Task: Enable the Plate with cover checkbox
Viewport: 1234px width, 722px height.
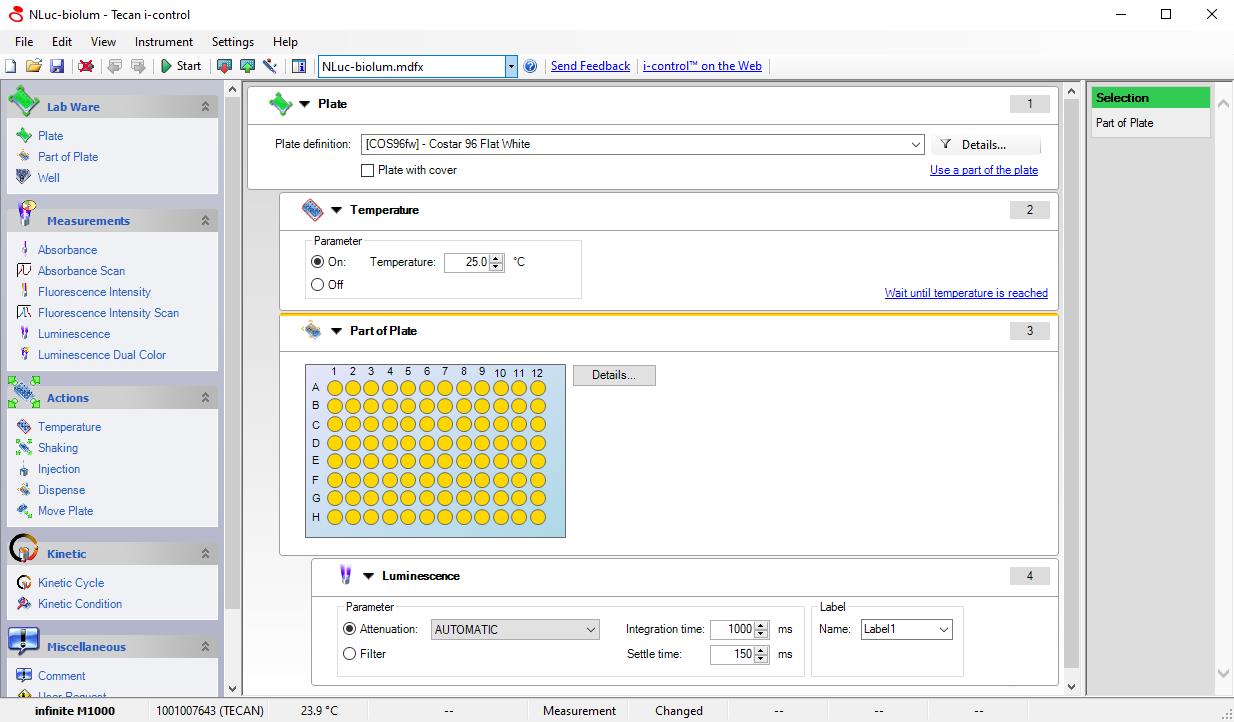Action: coord(367,171)
